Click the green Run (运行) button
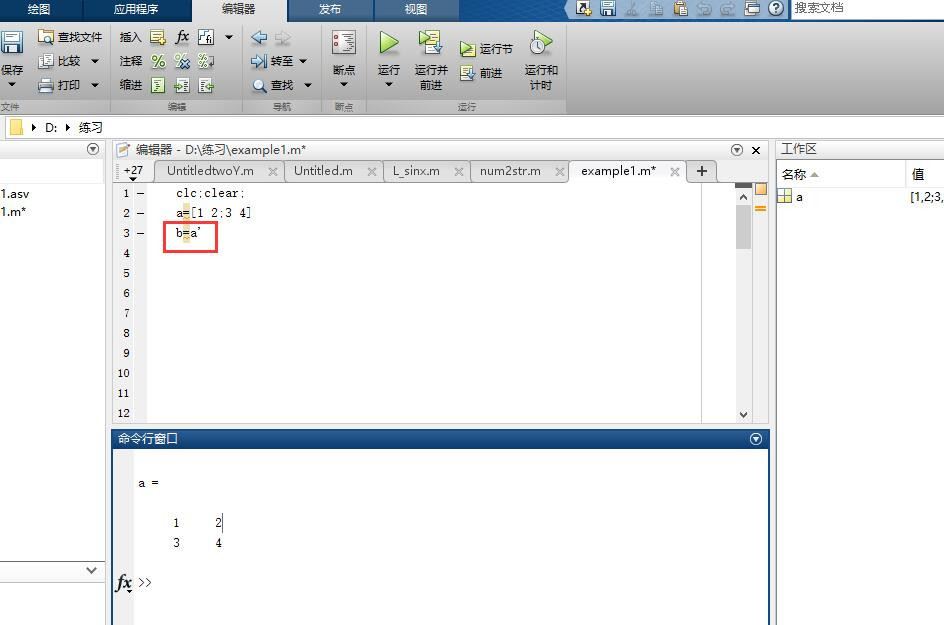 click(389, 43)
